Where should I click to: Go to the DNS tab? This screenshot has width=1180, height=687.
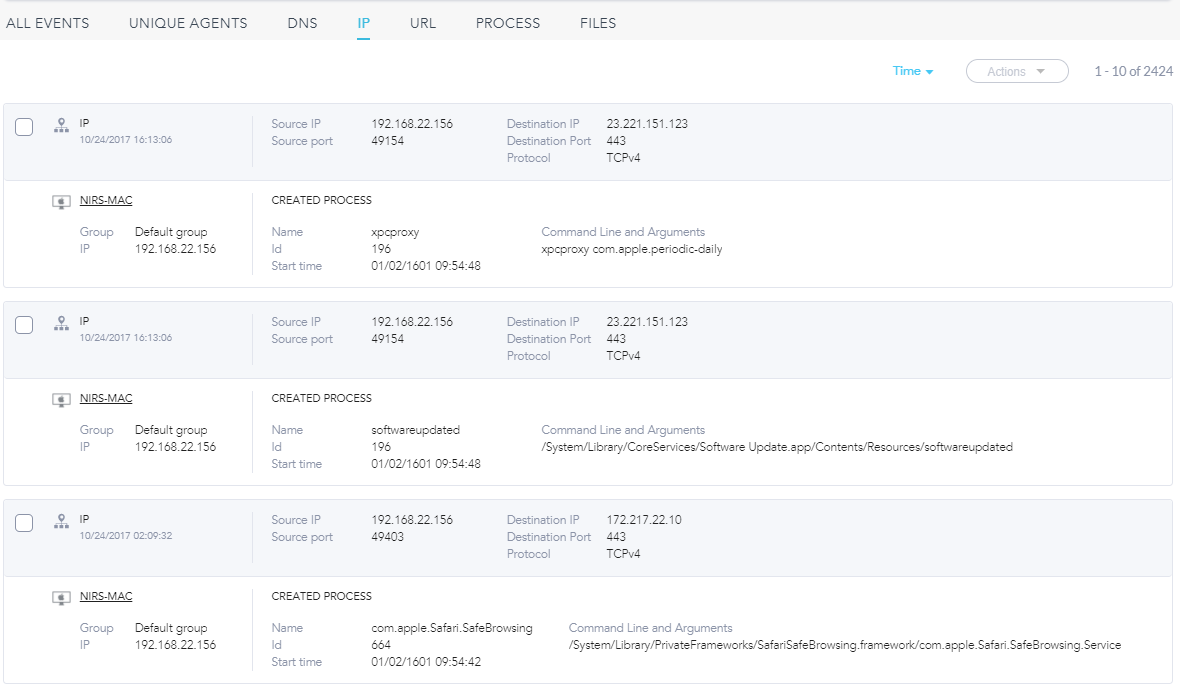(x=302, y=23)
